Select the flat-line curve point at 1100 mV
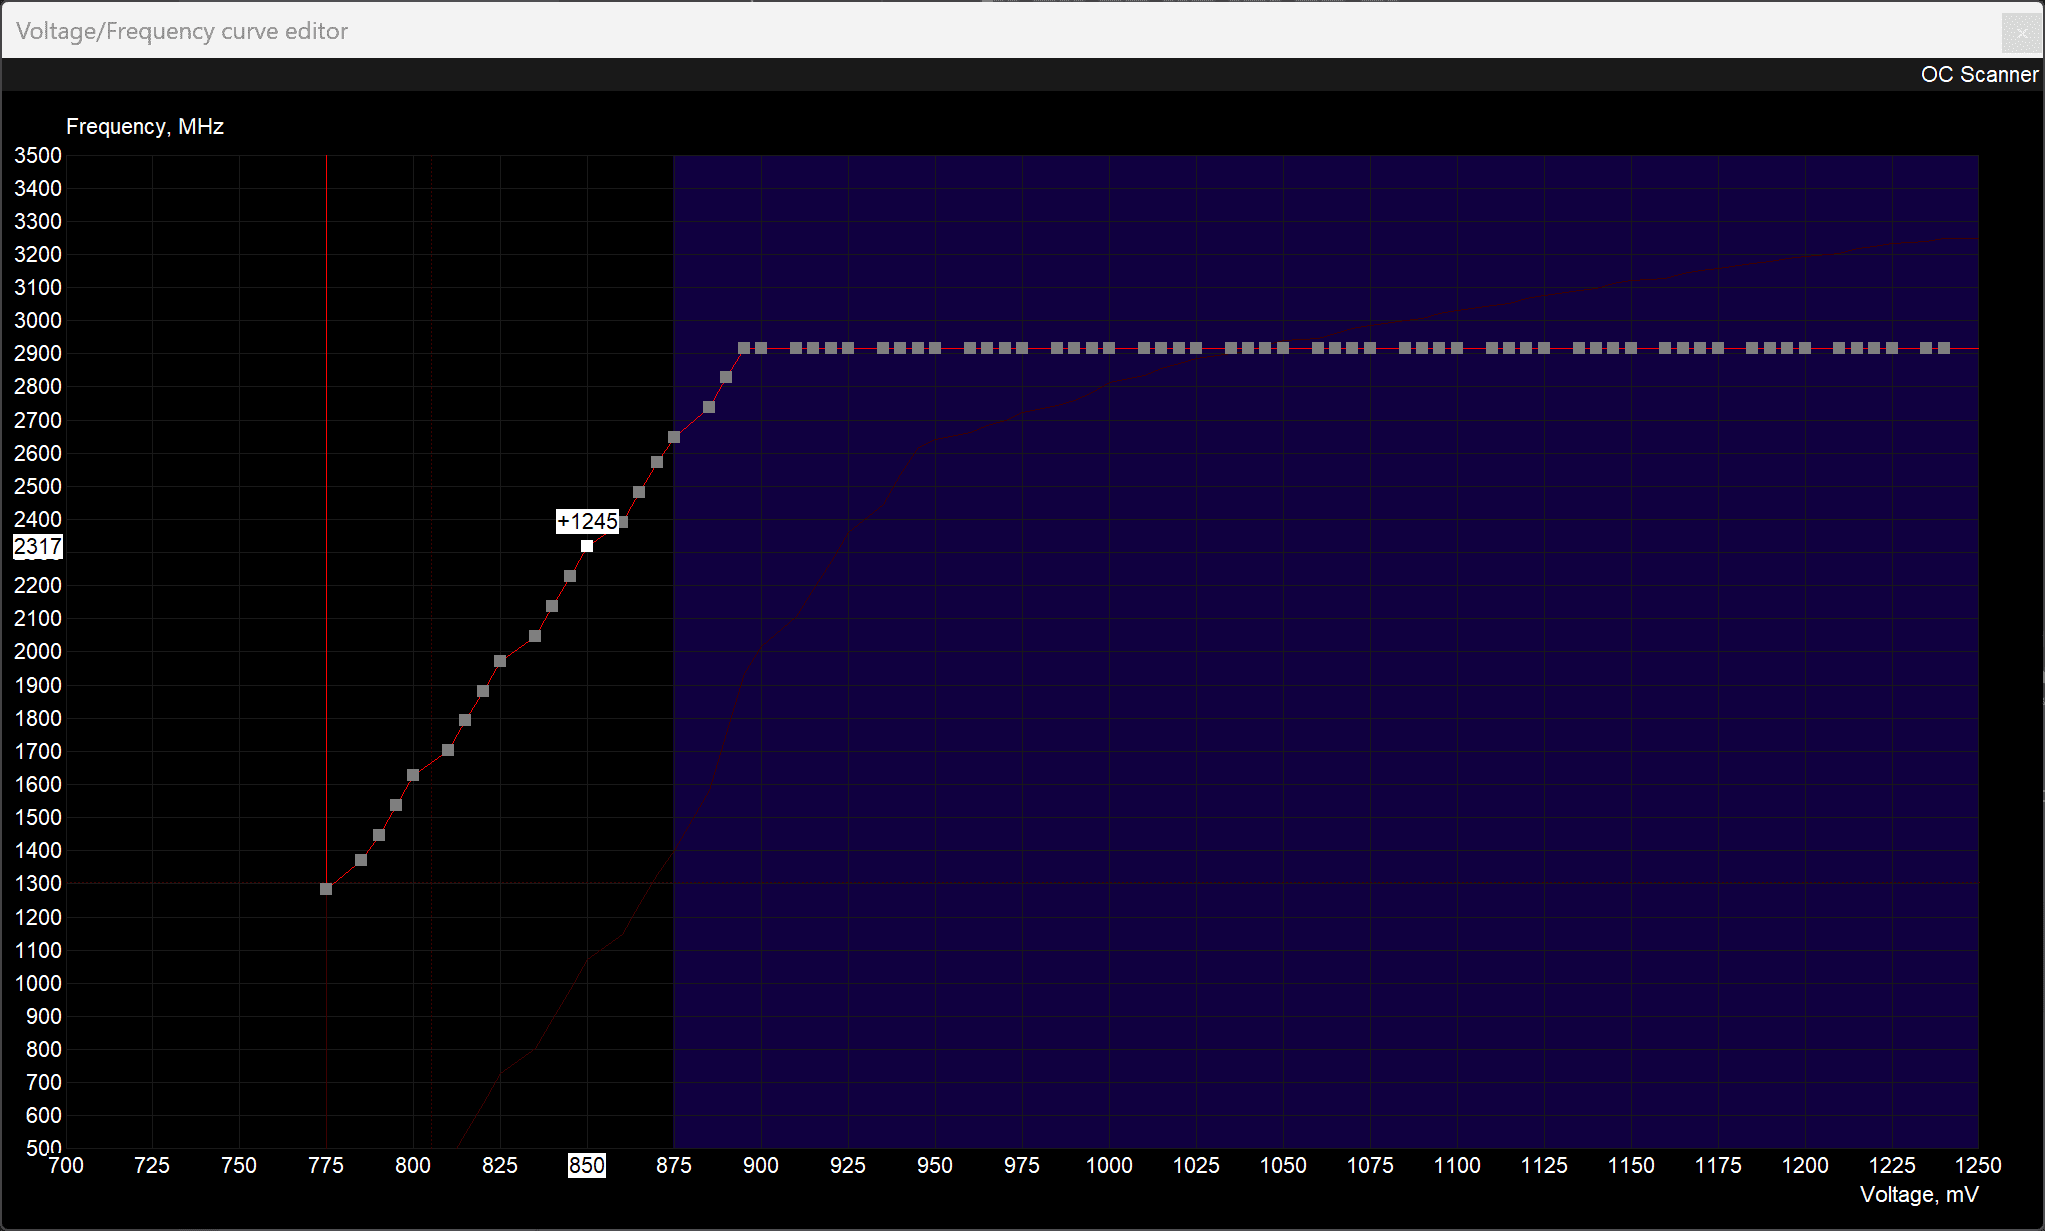 (1457, 348)
